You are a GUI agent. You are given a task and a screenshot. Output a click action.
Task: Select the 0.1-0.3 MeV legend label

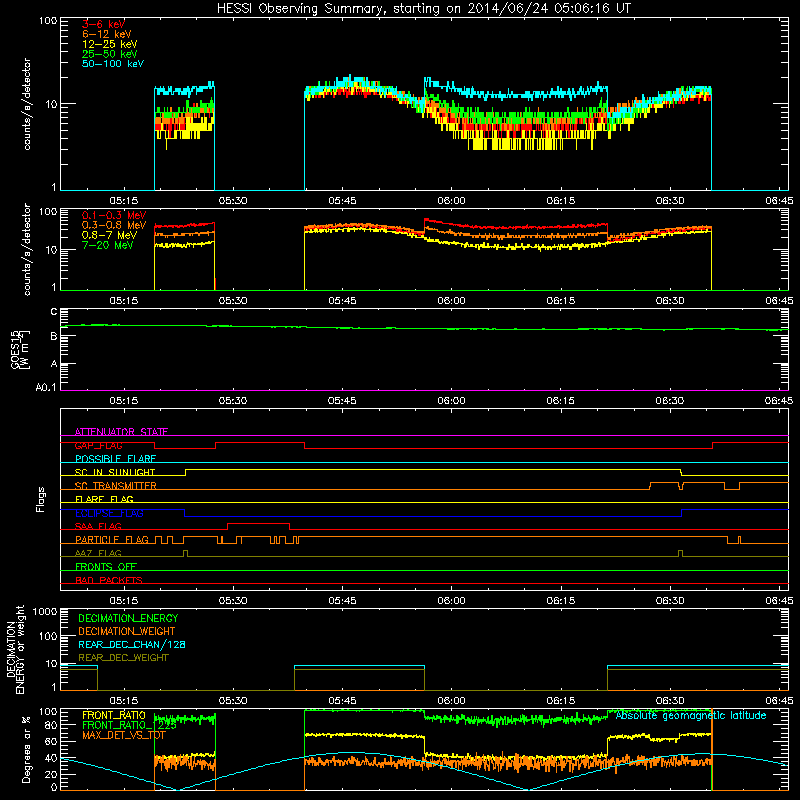pyautogui.click(x=114, y=215)
